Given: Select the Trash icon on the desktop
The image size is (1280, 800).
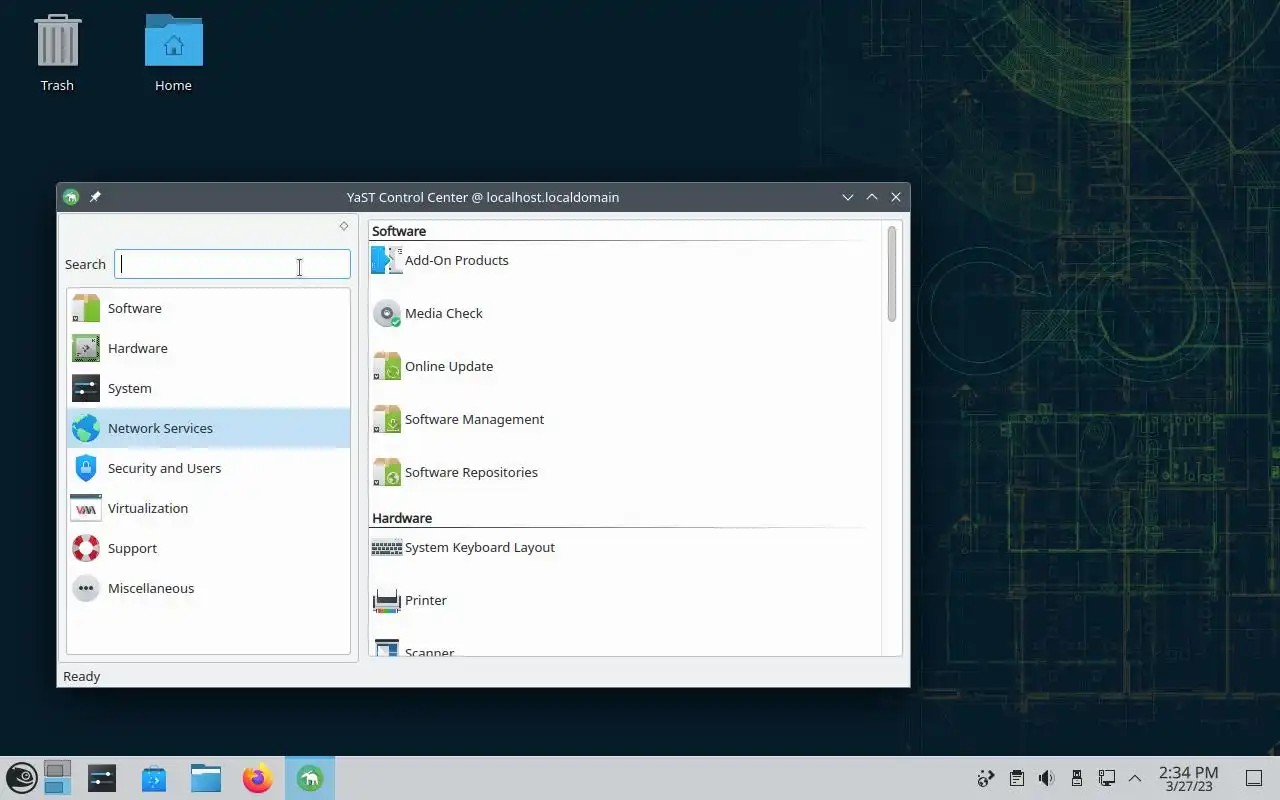Looking at the screenshot, I should 57,53.
